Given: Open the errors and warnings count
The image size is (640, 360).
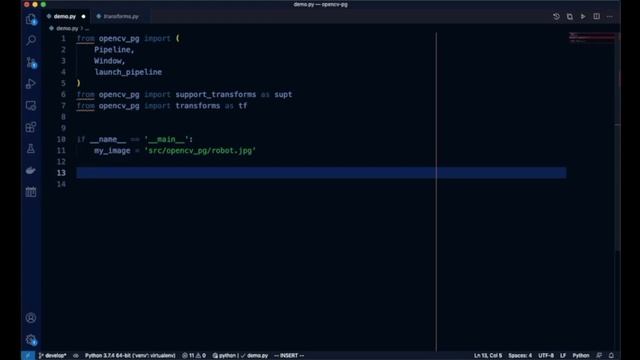Looking at the screenshot, I should pos(194,356).
